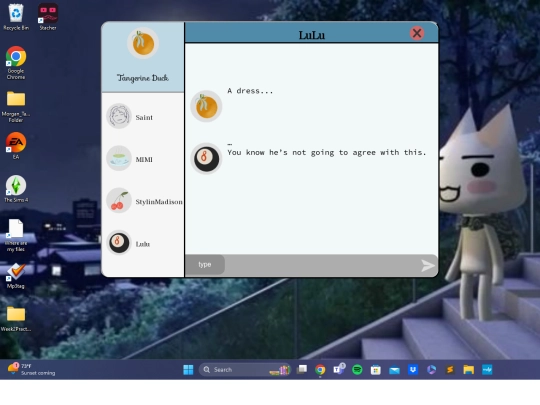Open the Windows Start menu
Viewport: 540px width, 405px height.
[x=188, y=370]
